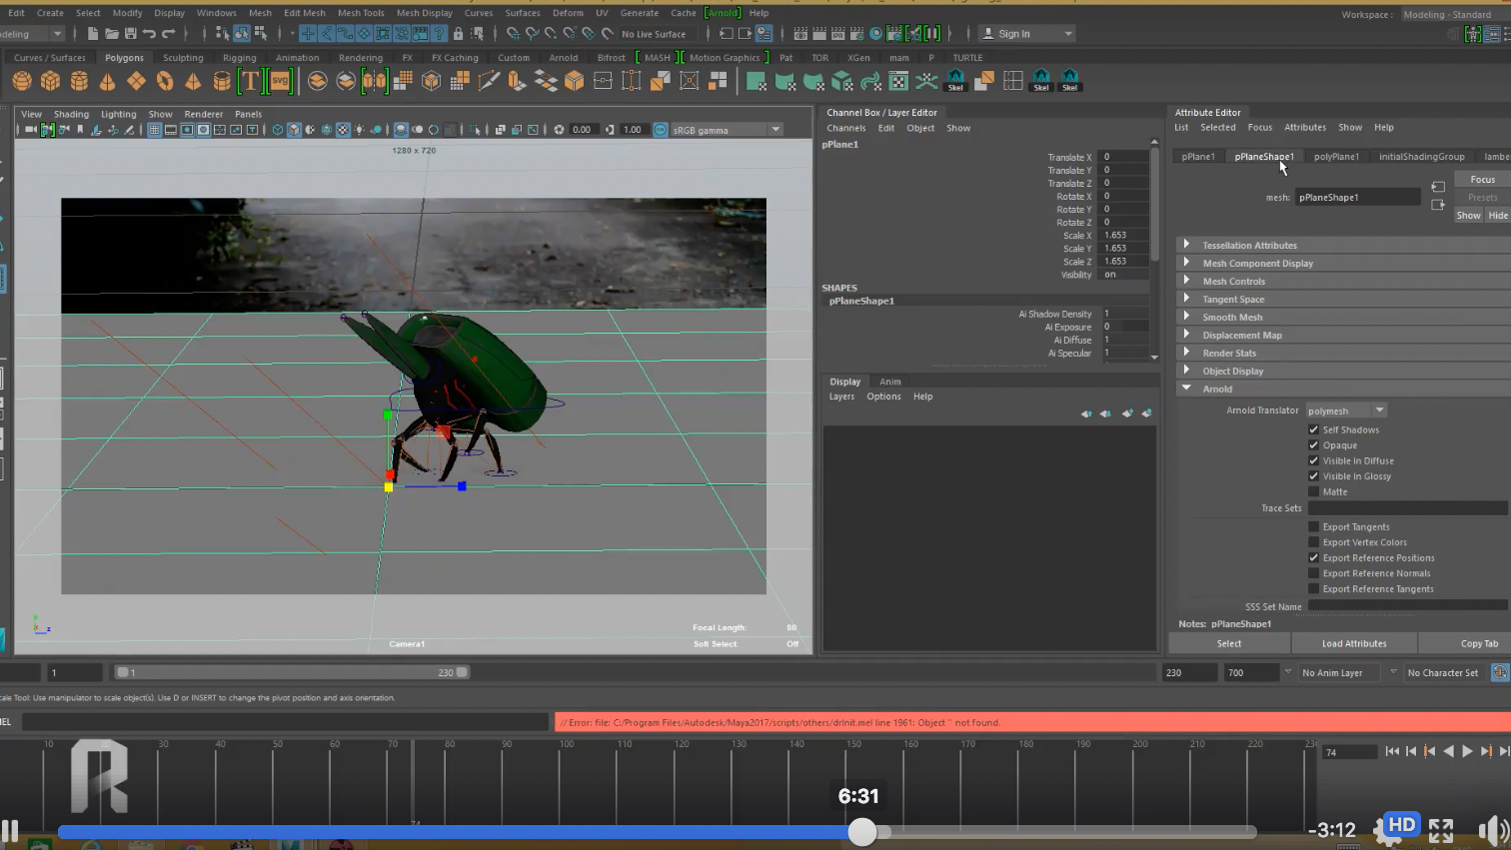This screenshot has width=1511, height=850.
Task: Open the Arnold Translator polymesh dropdown
Action: 1346,411
